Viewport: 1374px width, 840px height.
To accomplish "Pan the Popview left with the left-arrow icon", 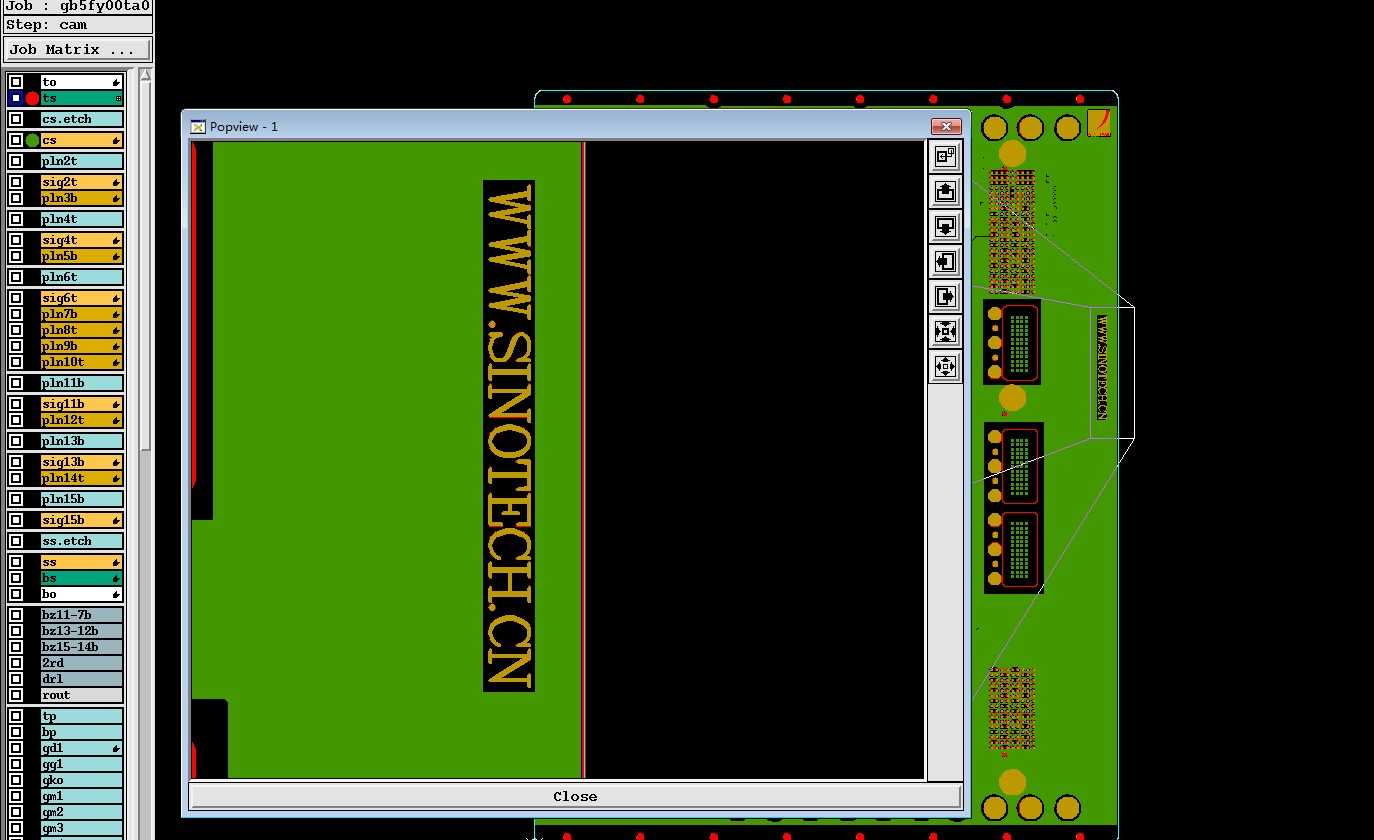I will pos(945,261).
